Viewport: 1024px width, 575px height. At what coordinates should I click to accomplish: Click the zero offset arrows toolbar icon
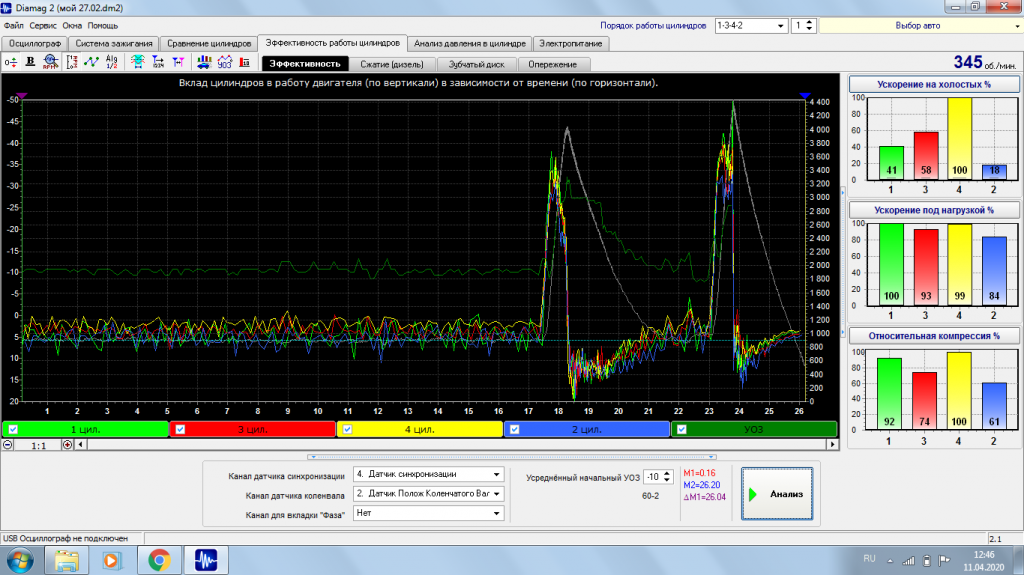(10, 62)
